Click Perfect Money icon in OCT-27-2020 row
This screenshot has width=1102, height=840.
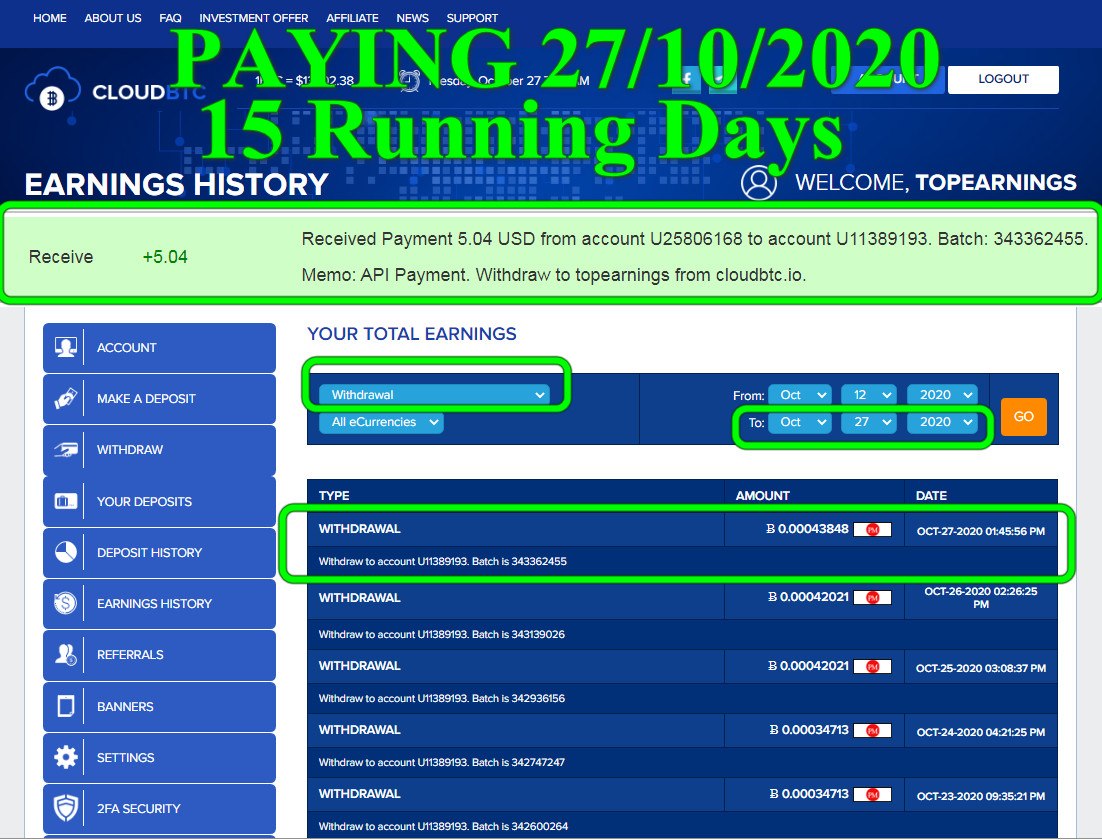(x=872, y=530)
